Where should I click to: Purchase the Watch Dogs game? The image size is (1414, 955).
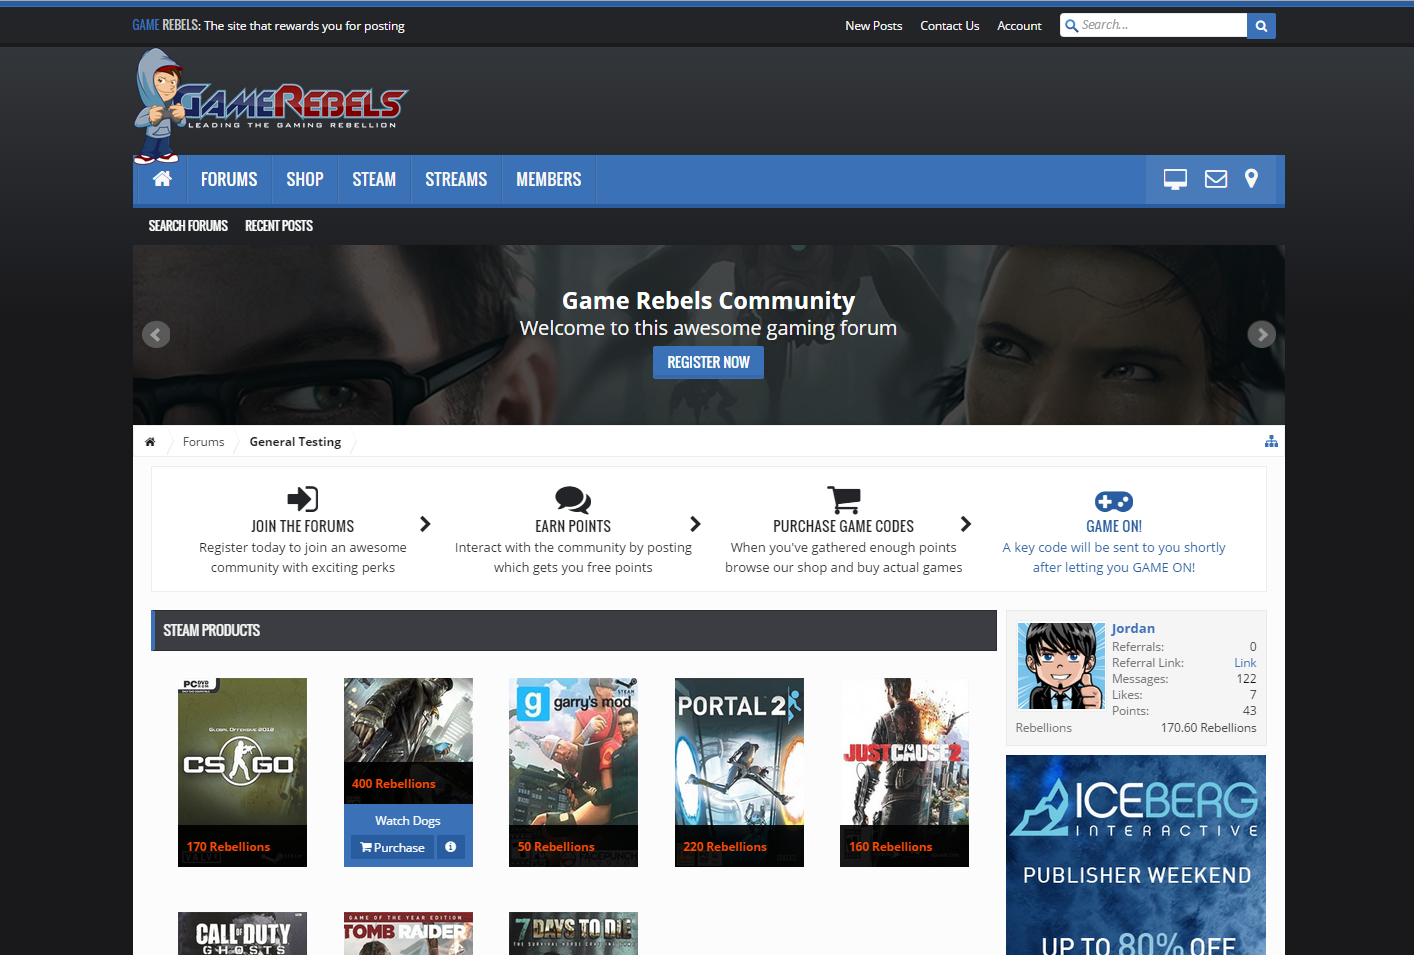pos(392,847)
